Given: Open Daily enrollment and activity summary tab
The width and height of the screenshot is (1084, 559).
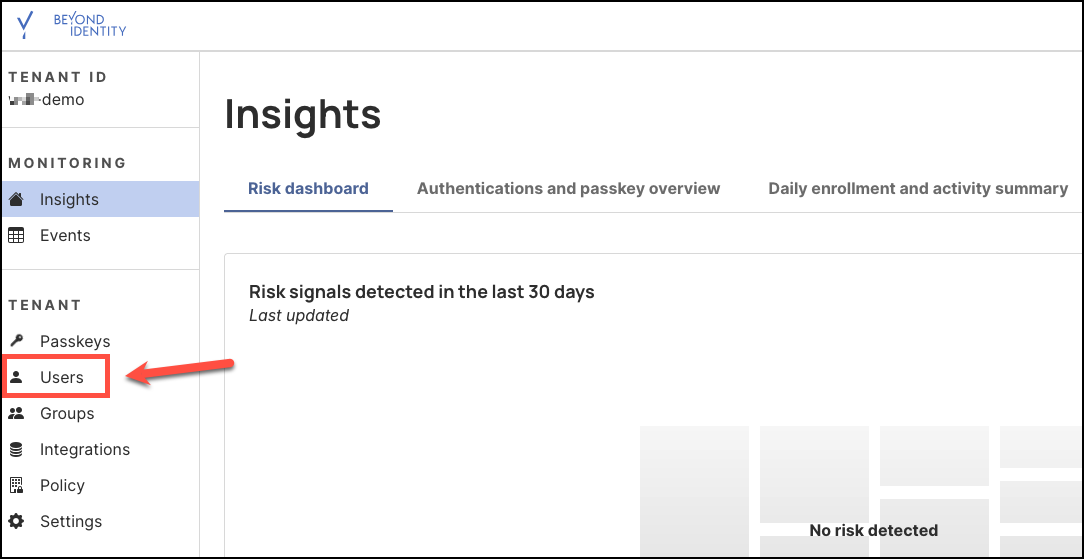Looking at the screenshot, I should [918, 188].
